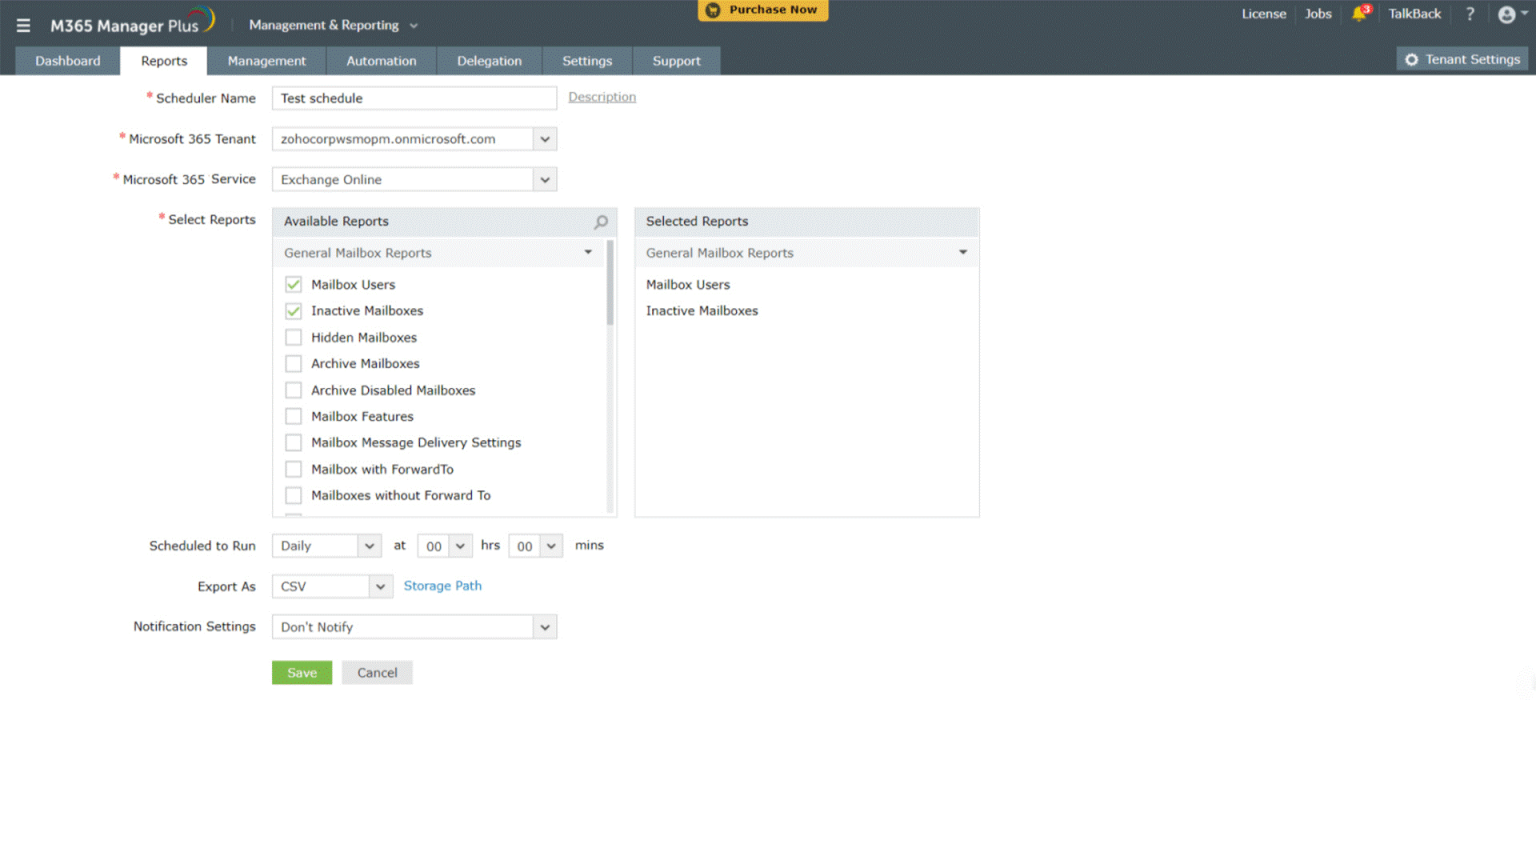Open the notifications bell
This screenshot has height=864, width=1536.
[x=1360, y=14]
